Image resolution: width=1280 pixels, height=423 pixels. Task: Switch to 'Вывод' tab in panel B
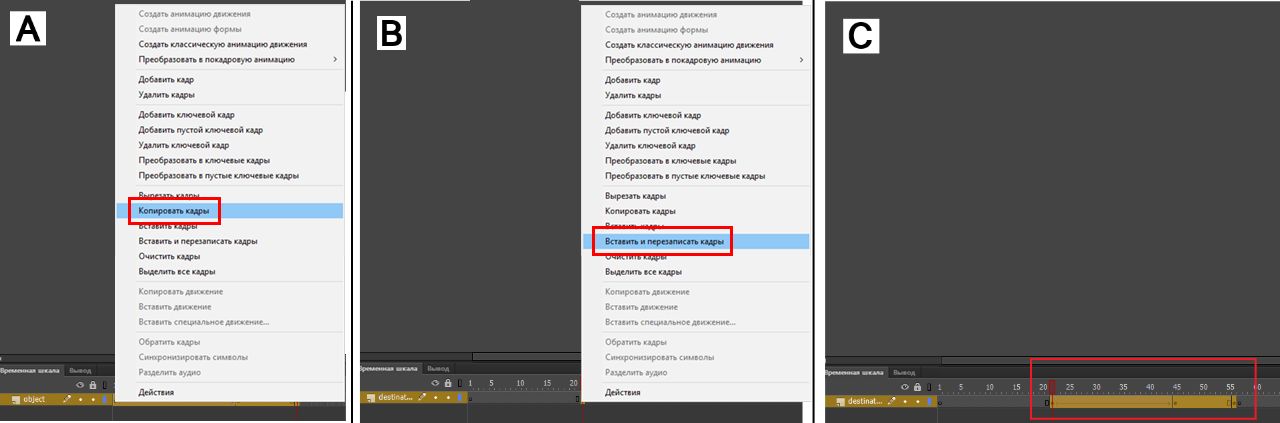pos(438,368)
